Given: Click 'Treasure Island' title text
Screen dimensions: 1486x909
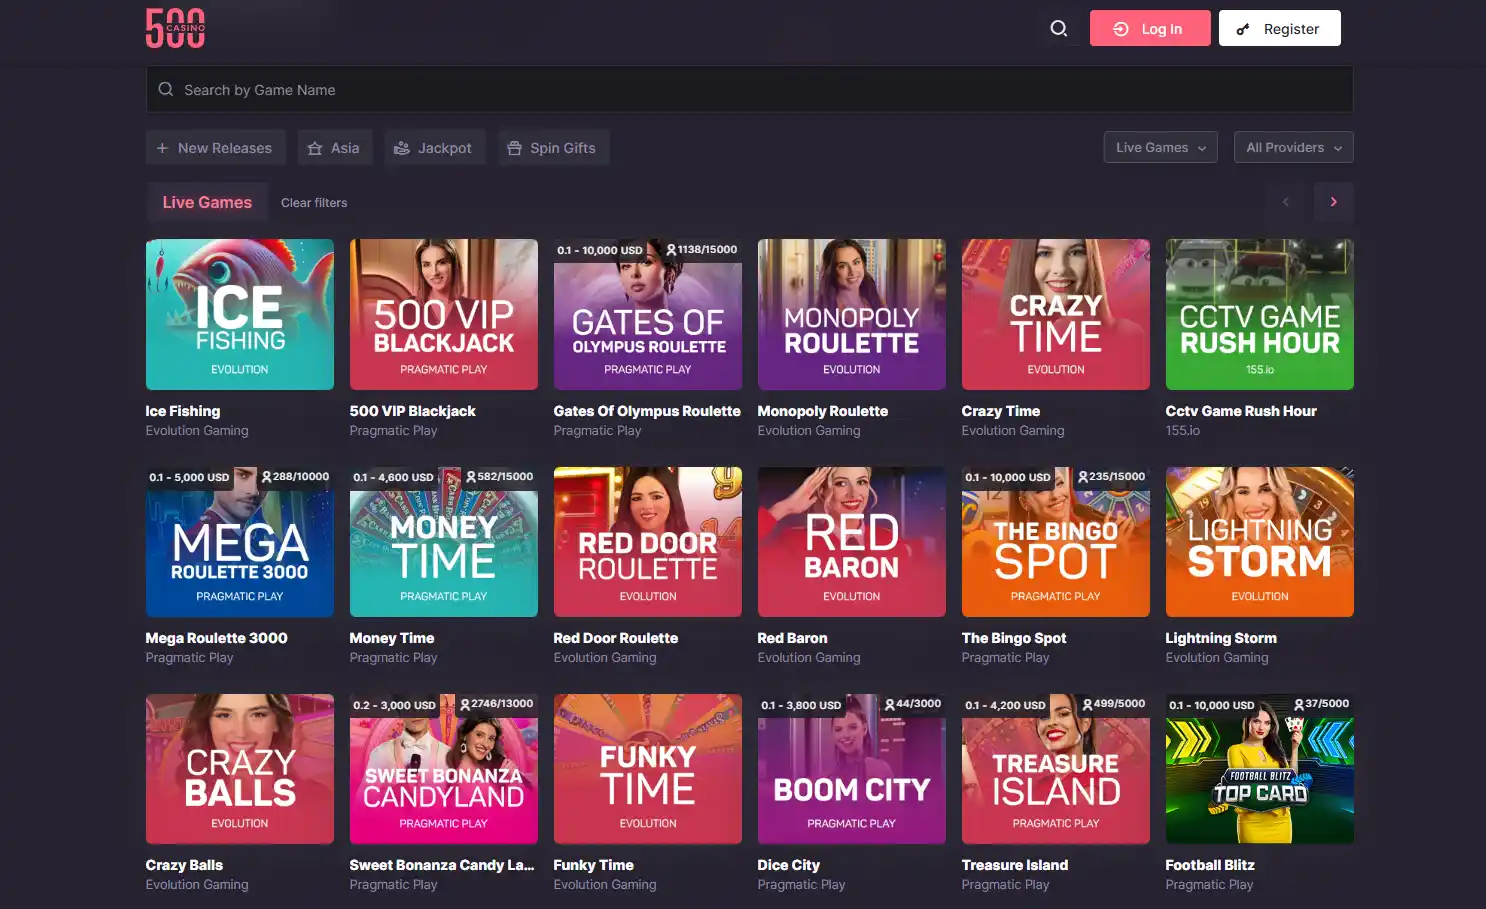Looking at the screenshot, I should pos(1015,865).
